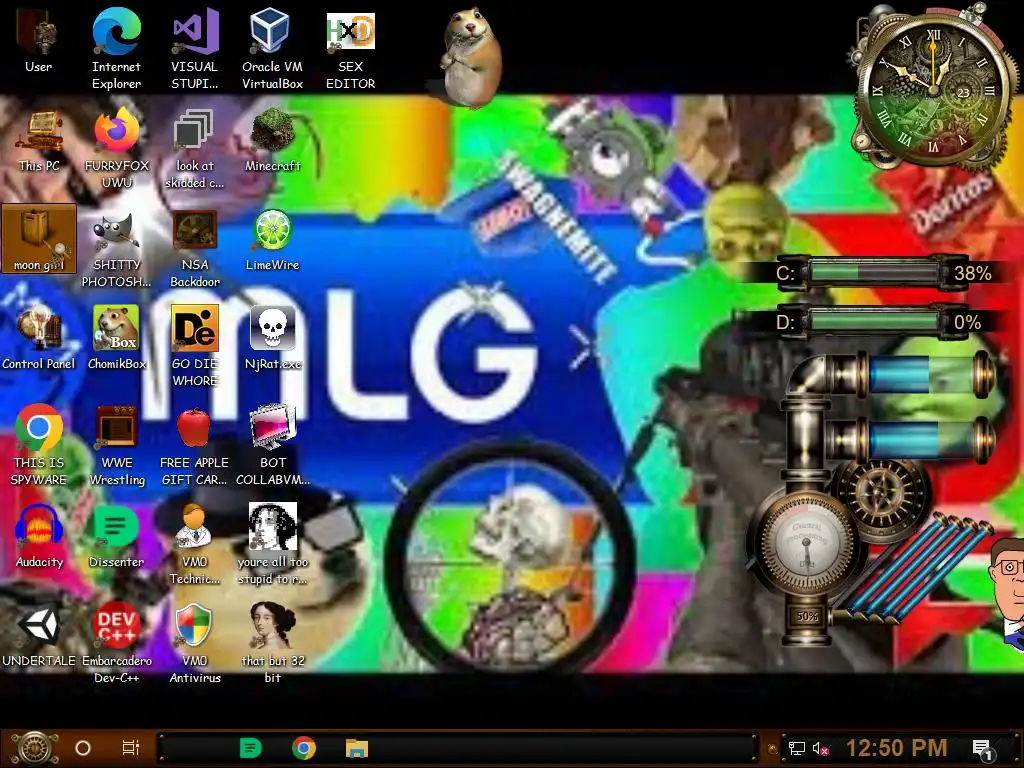Click the network tray icon
1024x768 pixels.
[796, 748]
